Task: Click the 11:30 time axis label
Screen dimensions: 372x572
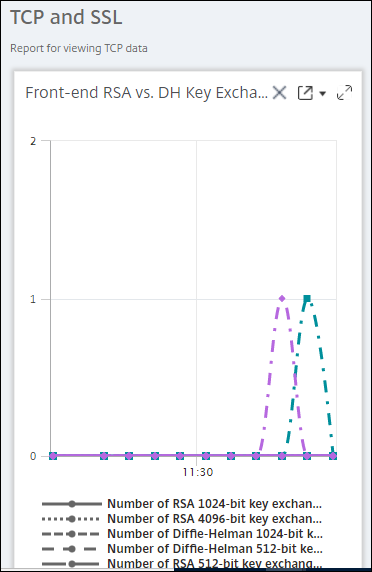Action: pos(198,472)
